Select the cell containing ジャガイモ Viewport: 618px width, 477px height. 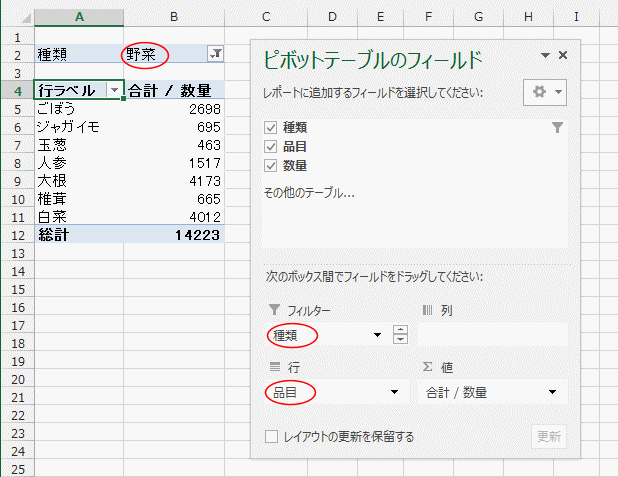click(78, 126)
